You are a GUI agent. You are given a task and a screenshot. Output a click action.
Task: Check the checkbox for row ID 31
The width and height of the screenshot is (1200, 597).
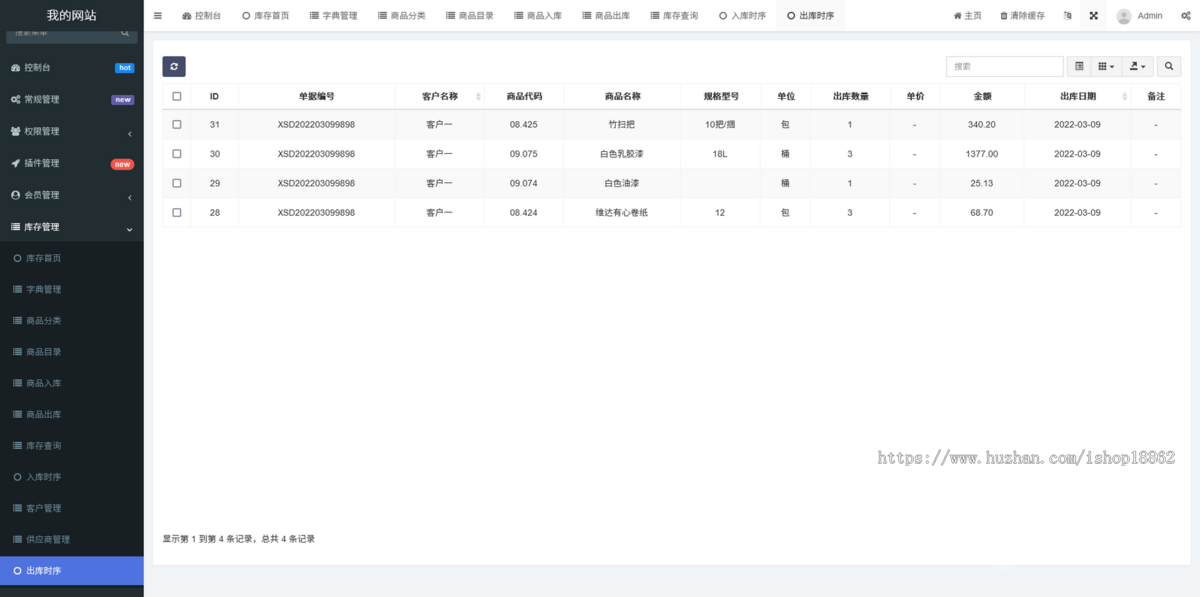[177, 124]
